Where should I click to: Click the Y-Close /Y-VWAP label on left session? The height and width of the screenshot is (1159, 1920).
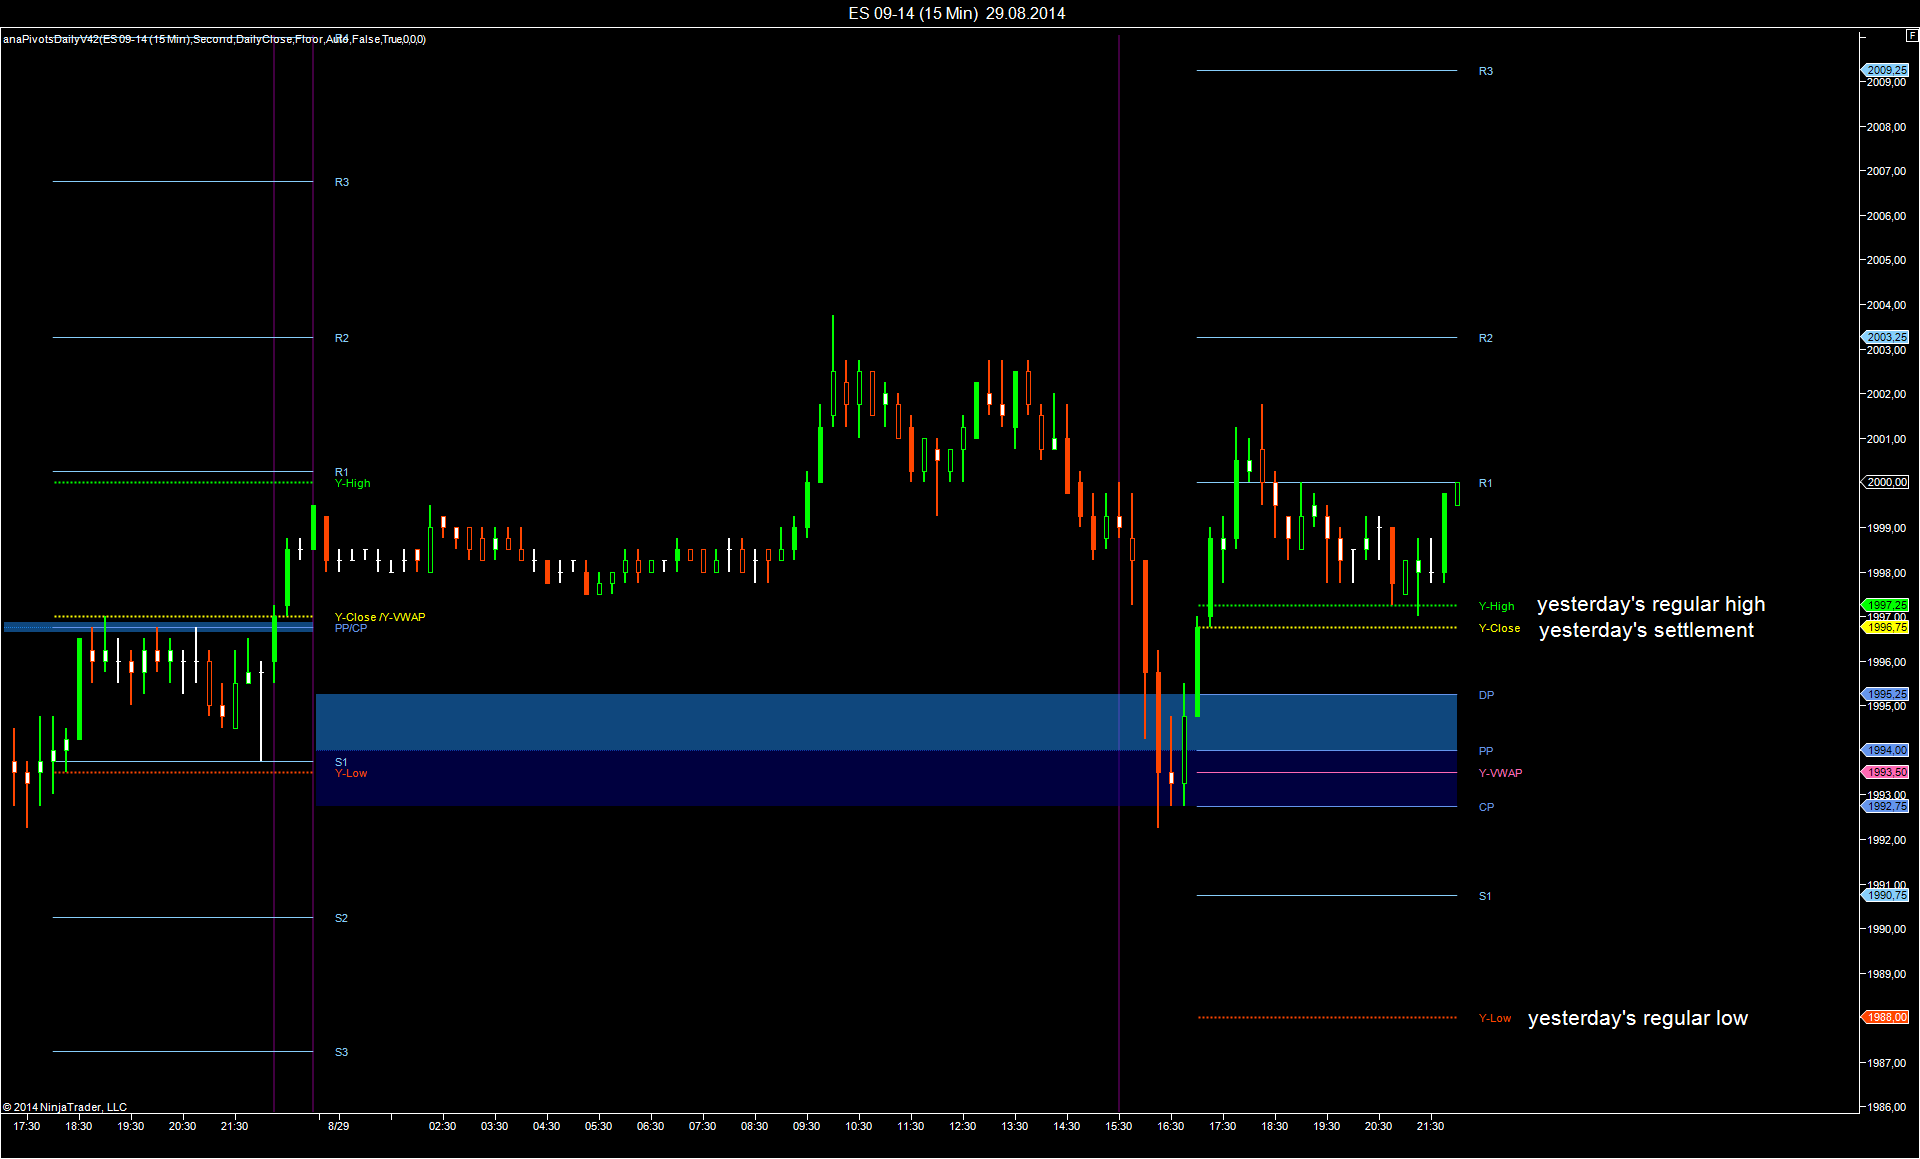coord(379,617)
